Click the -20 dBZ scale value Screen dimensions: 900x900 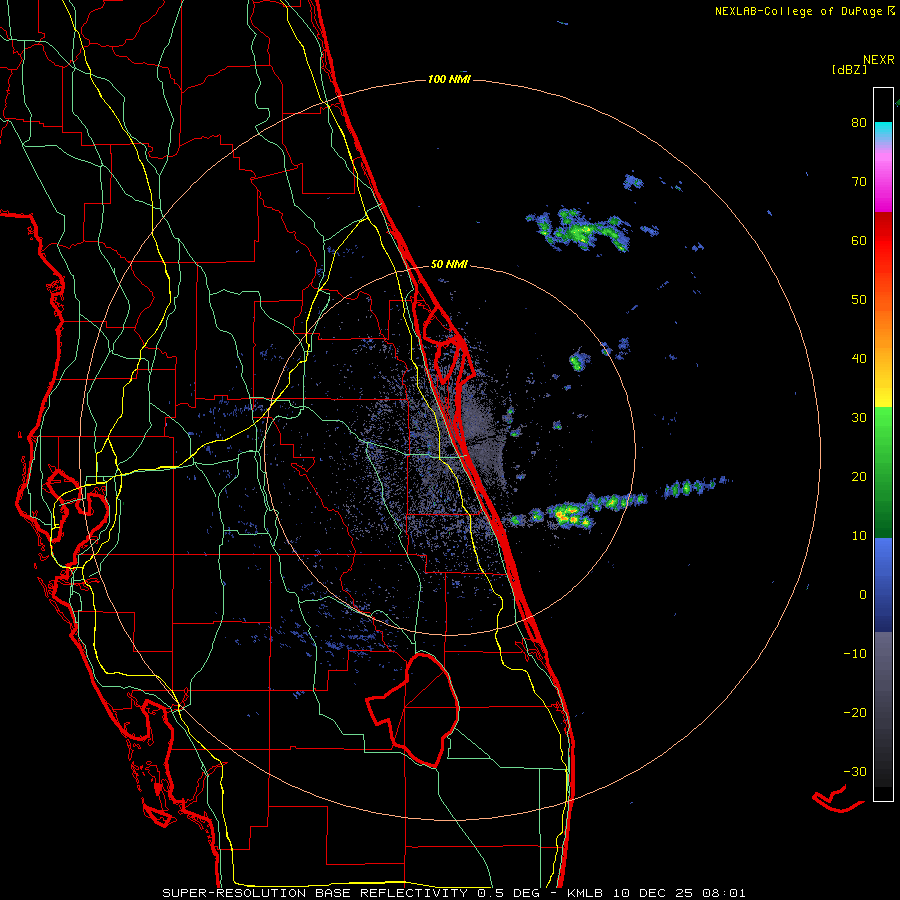(x=855, y=713)
